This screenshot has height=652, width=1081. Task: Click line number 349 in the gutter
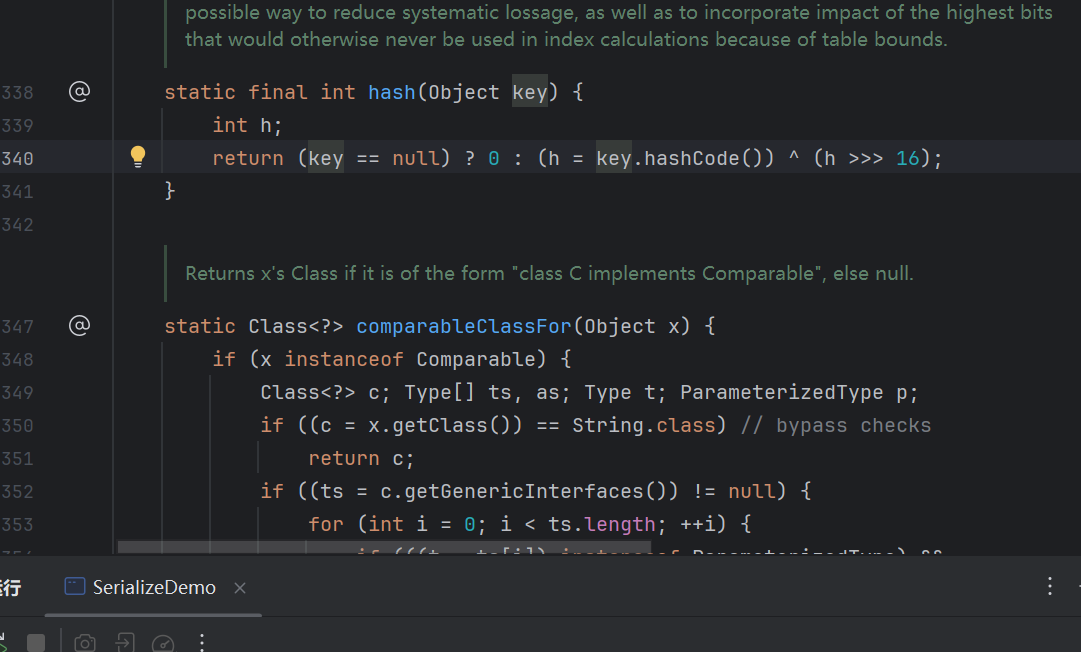click(17, 392)
